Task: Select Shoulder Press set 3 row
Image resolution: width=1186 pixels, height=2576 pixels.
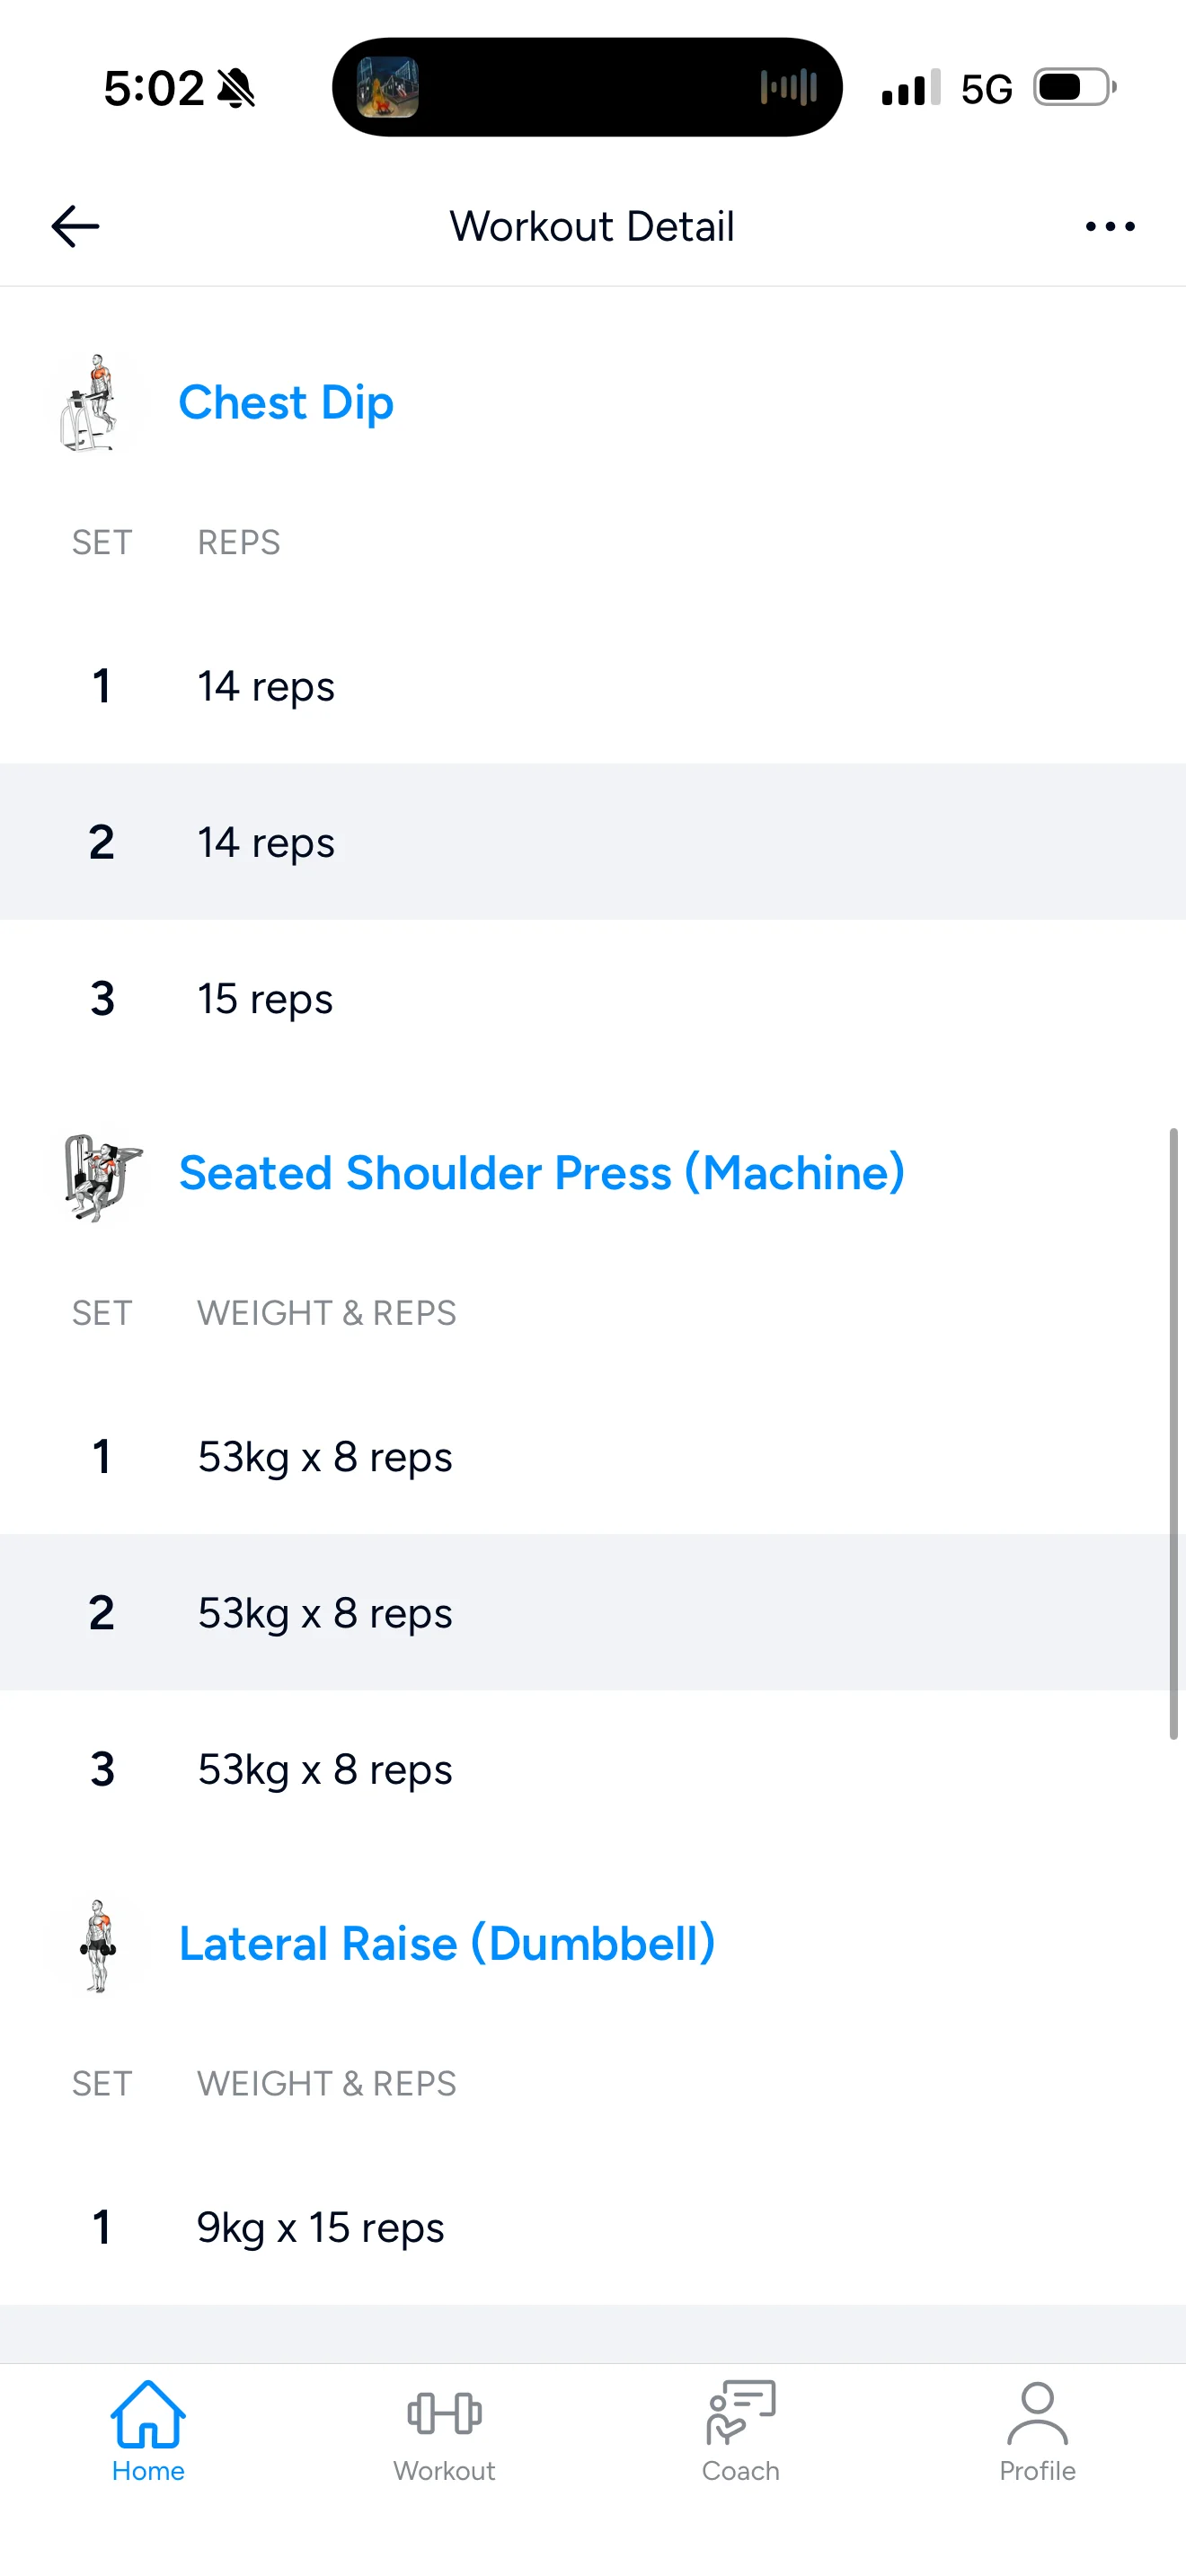Action: (x=592, y=1770)
